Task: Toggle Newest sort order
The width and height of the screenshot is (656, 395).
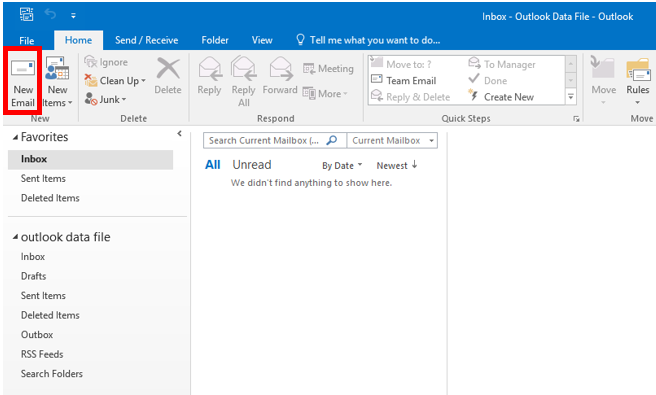Action: click(397, 165)
